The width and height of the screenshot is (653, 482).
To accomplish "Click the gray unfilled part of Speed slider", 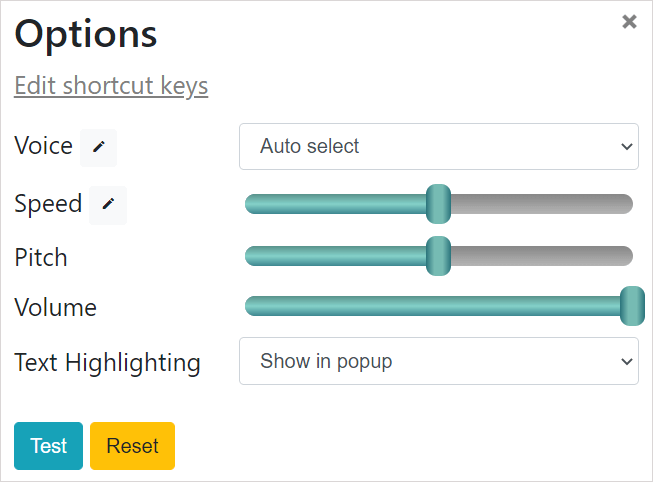I will click(x=540, y=204).
